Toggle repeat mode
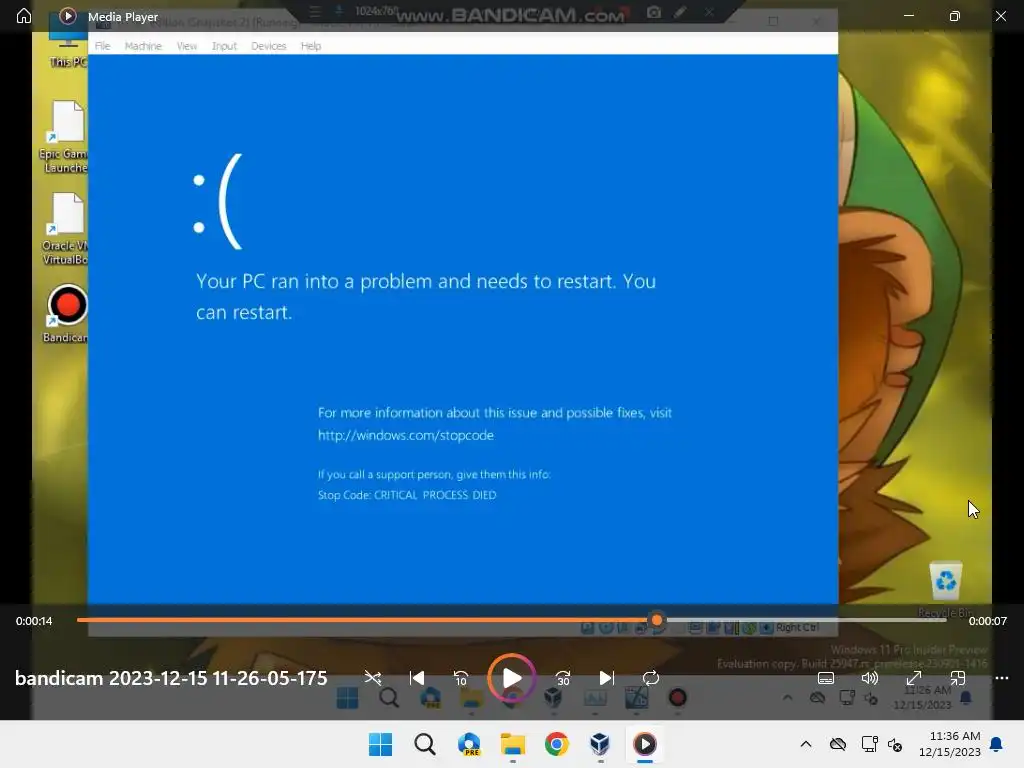The width and height of the screenshot is (1024, 768). [x=650, y=678]
